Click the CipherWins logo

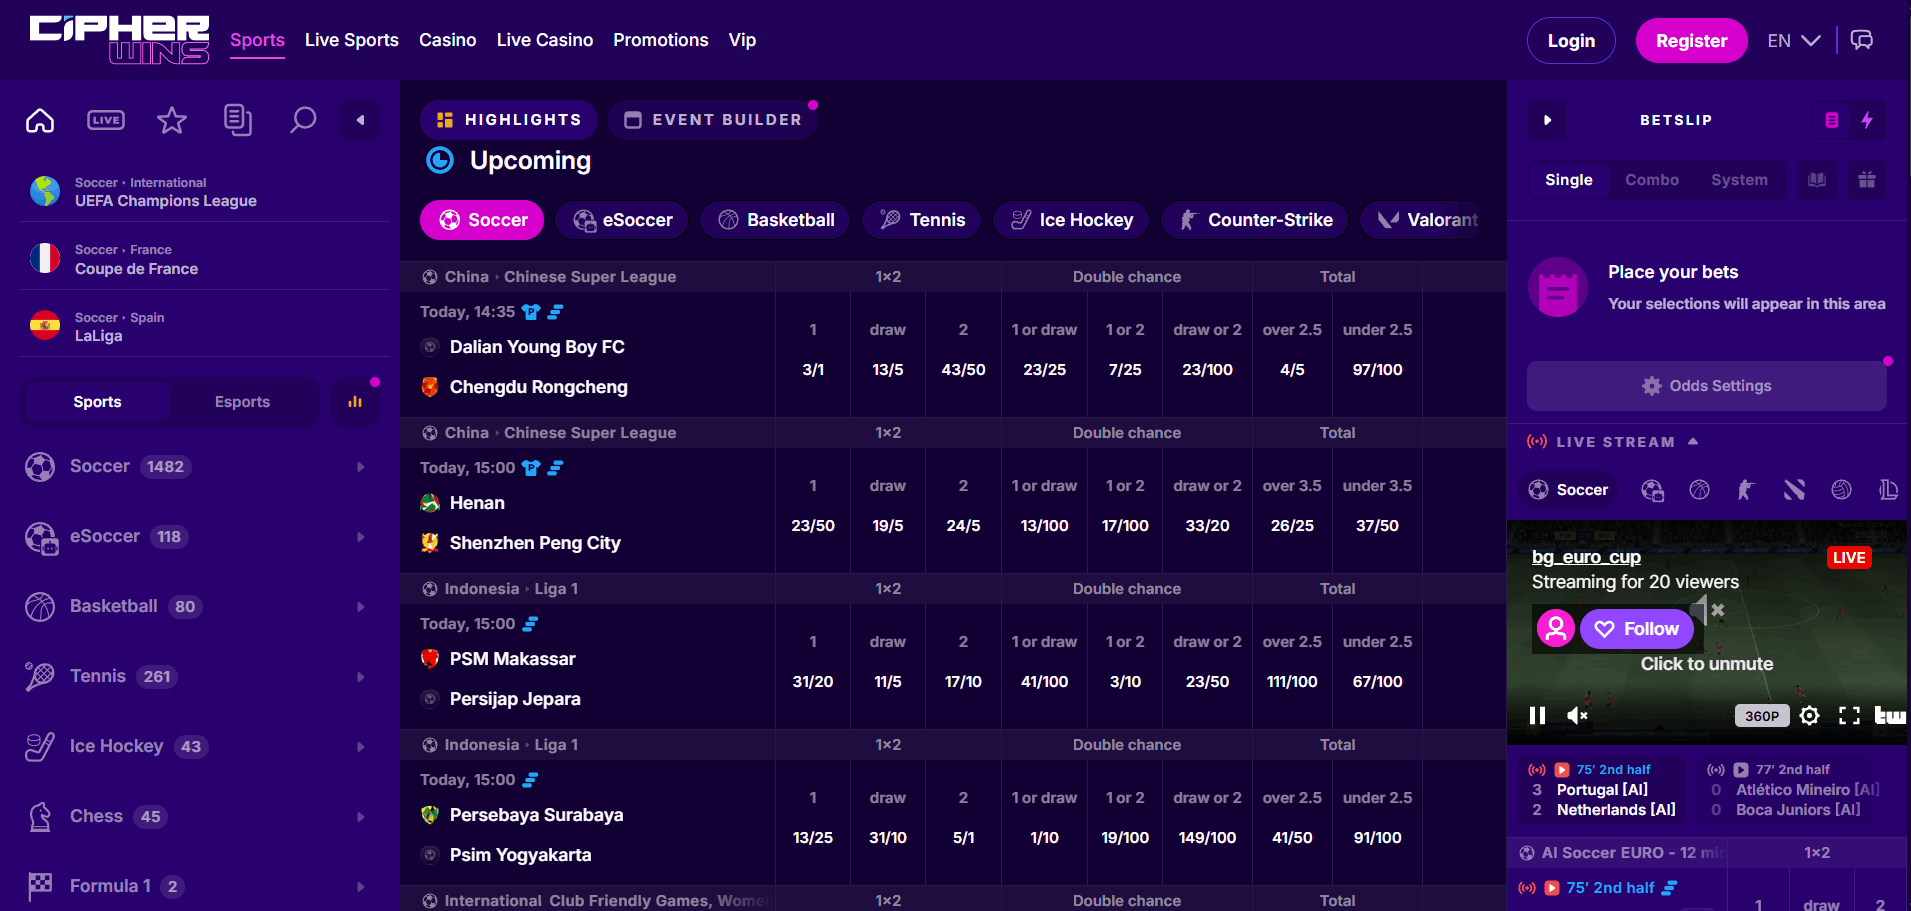click(119, 40)
